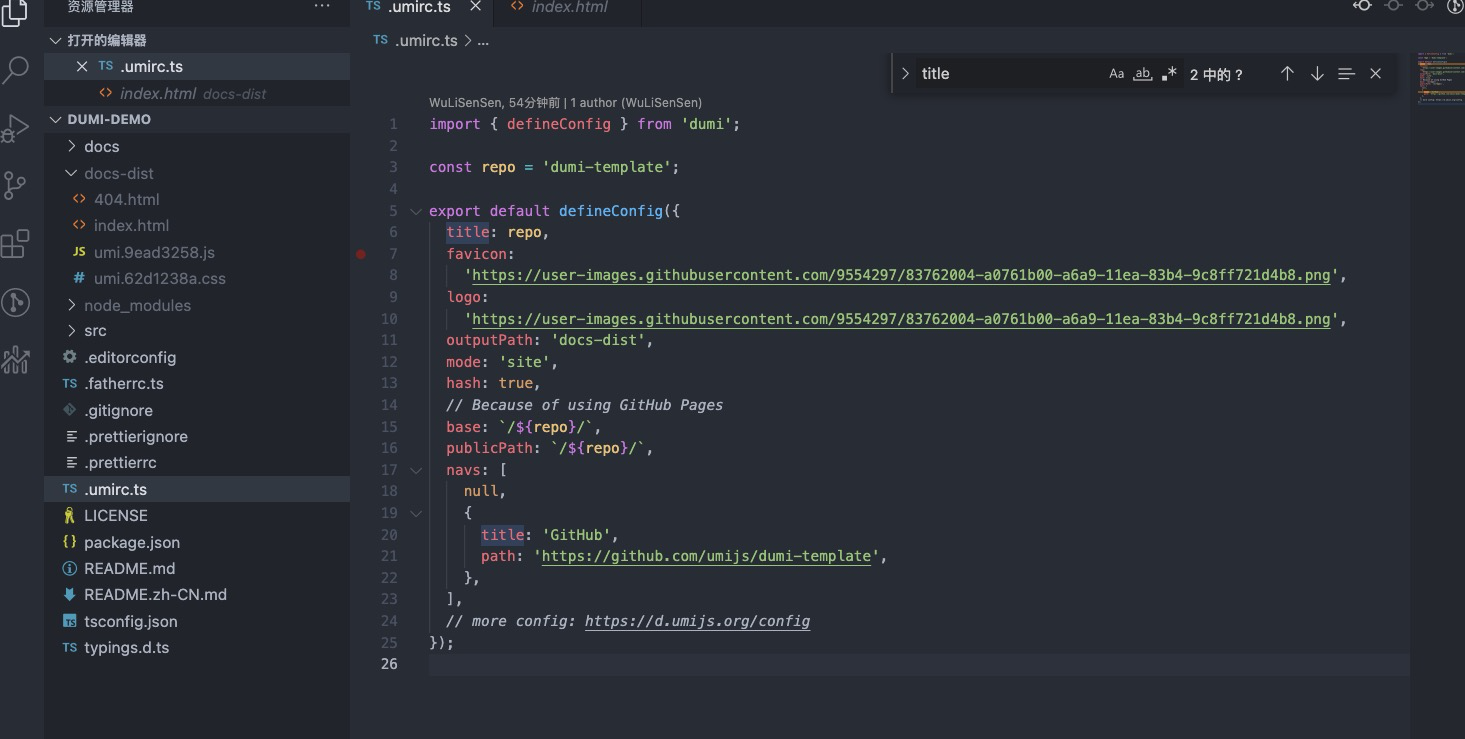
Task: Click the favicon image URL on line 8
Action: [x=901, y=276]
